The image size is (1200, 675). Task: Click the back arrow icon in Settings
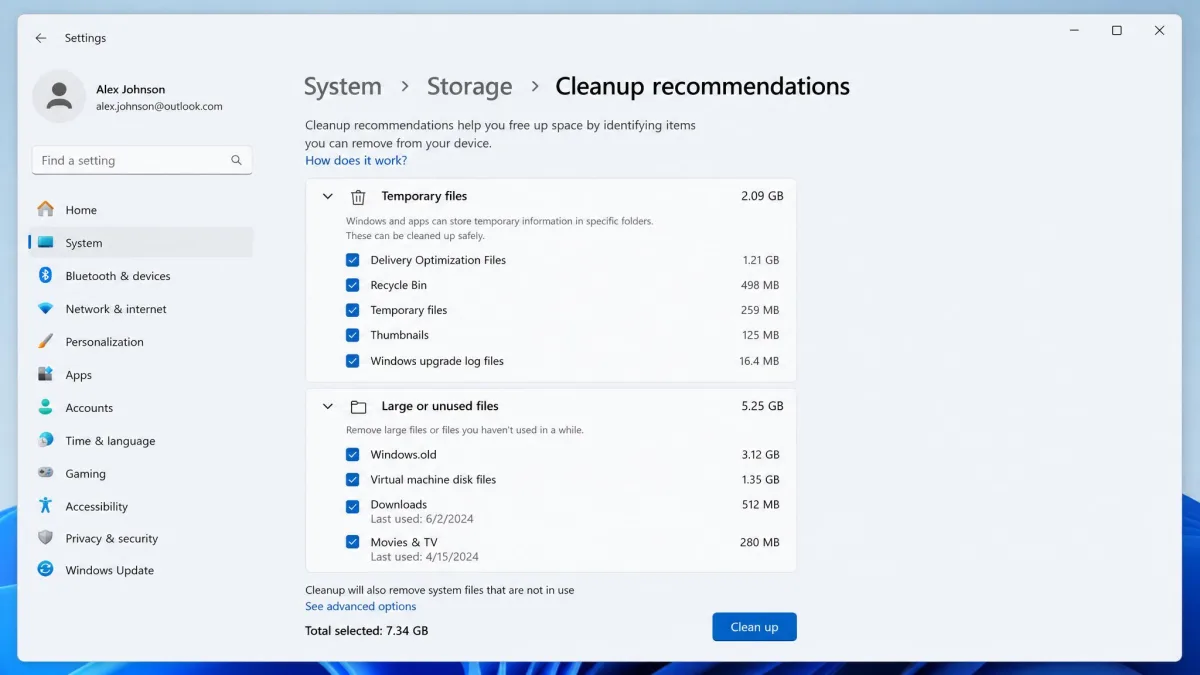pos(41,38)
